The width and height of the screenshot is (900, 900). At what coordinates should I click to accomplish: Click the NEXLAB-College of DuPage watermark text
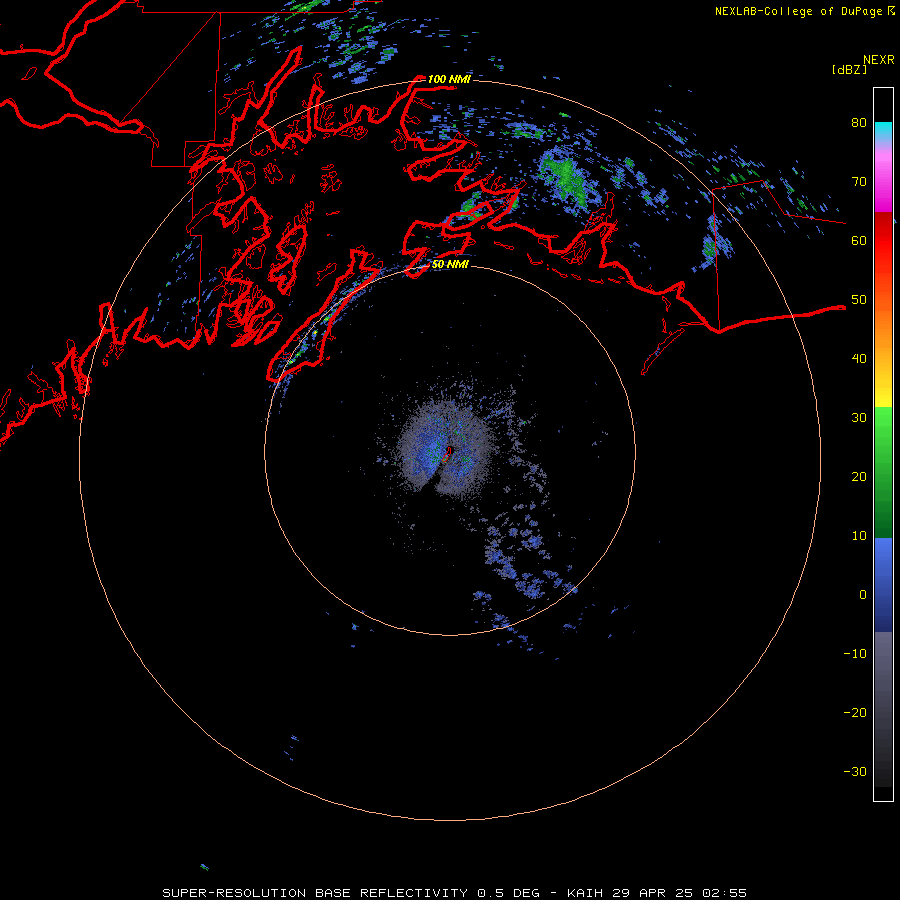798,11
